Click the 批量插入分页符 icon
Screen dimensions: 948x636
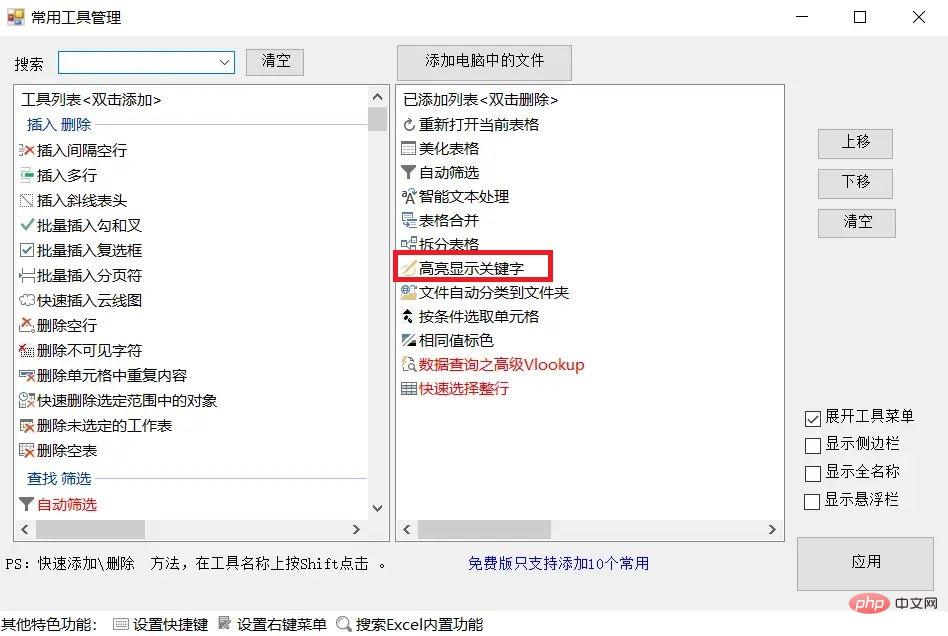click(x=27, y=275)
